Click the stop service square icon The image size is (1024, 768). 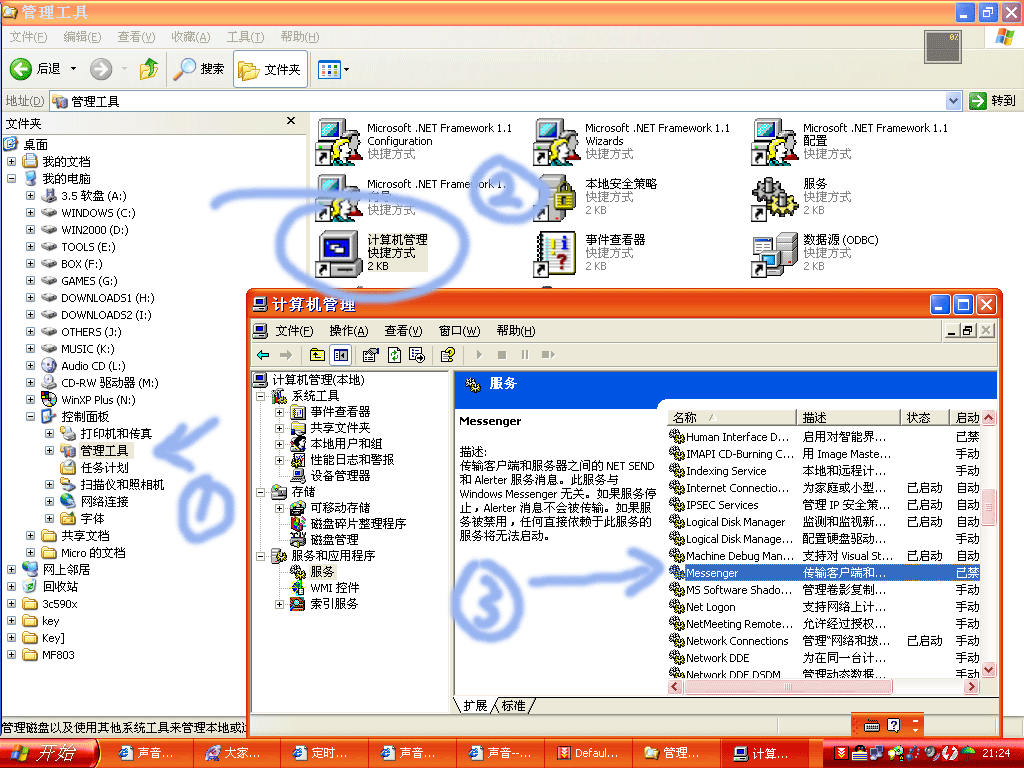point(502,355)
